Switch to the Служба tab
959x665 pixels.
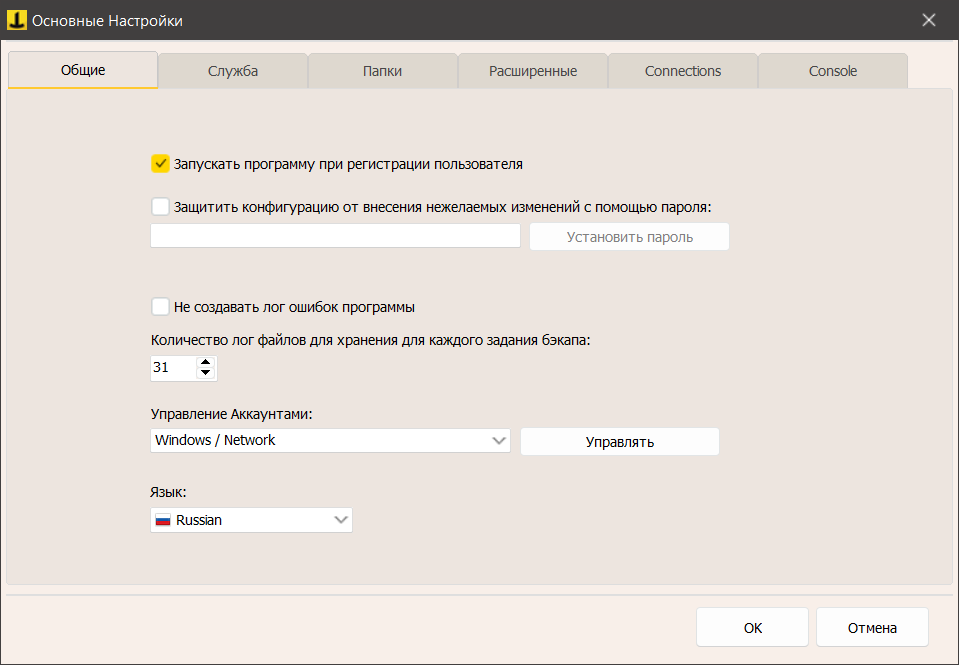click(233, 71)
